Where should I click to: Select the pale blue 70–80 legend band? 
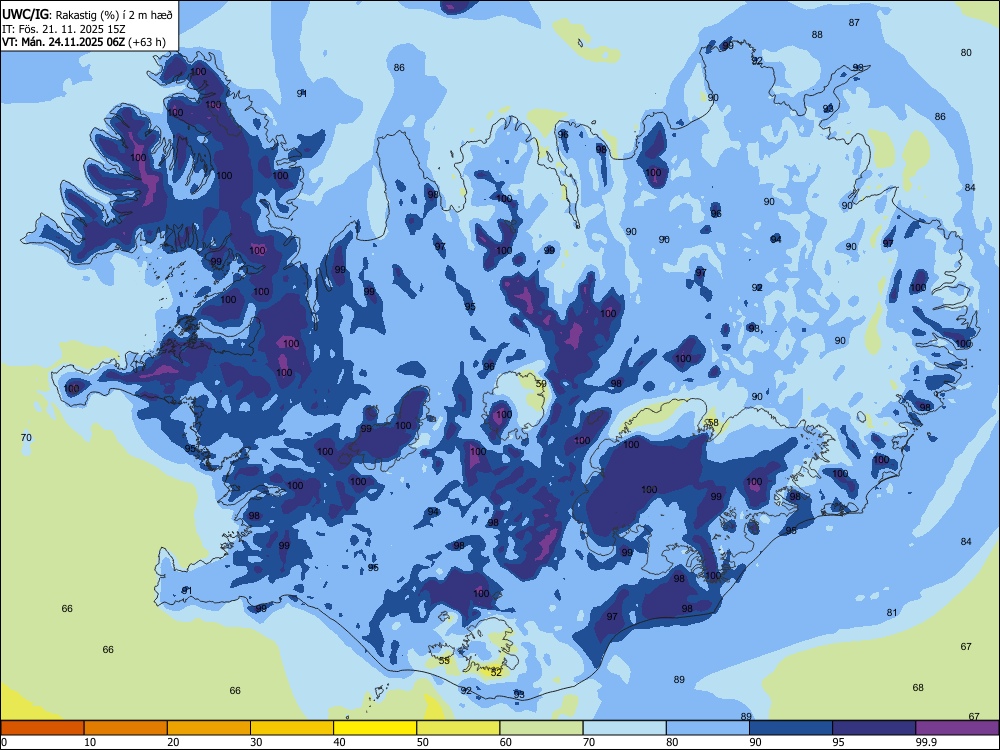(625, 728)
